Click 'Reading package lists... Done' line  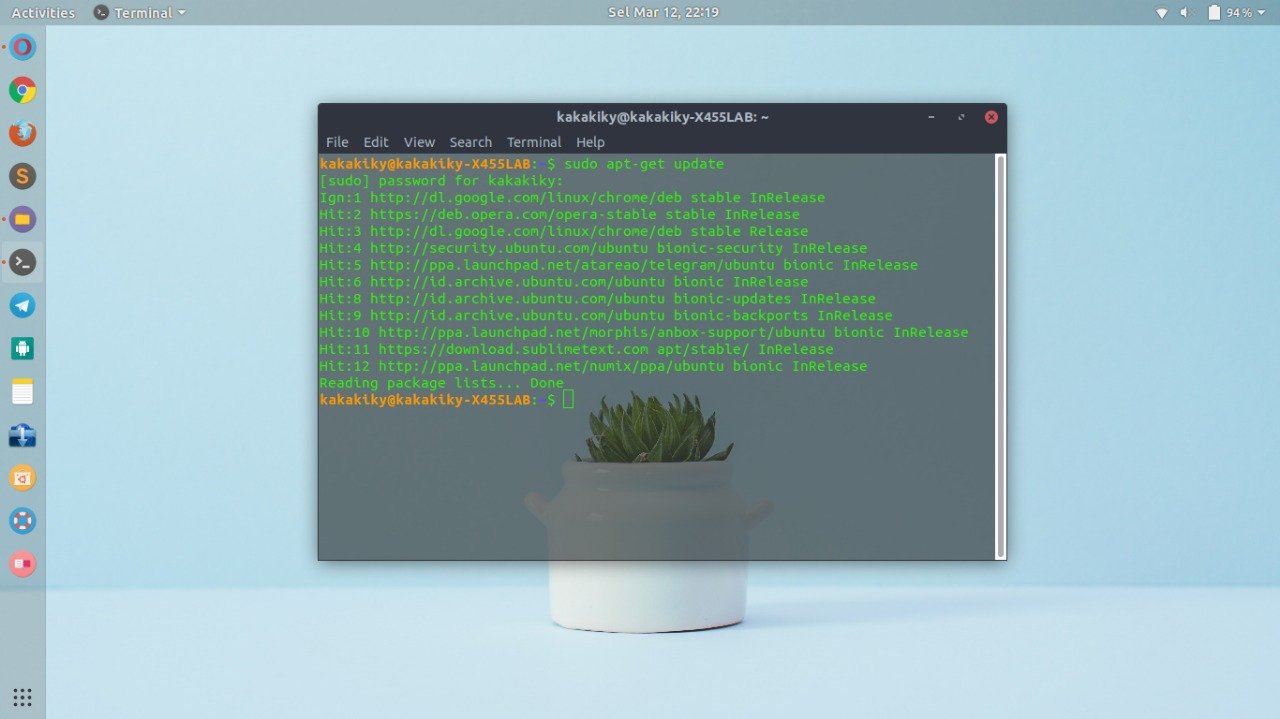pos(441,384)
